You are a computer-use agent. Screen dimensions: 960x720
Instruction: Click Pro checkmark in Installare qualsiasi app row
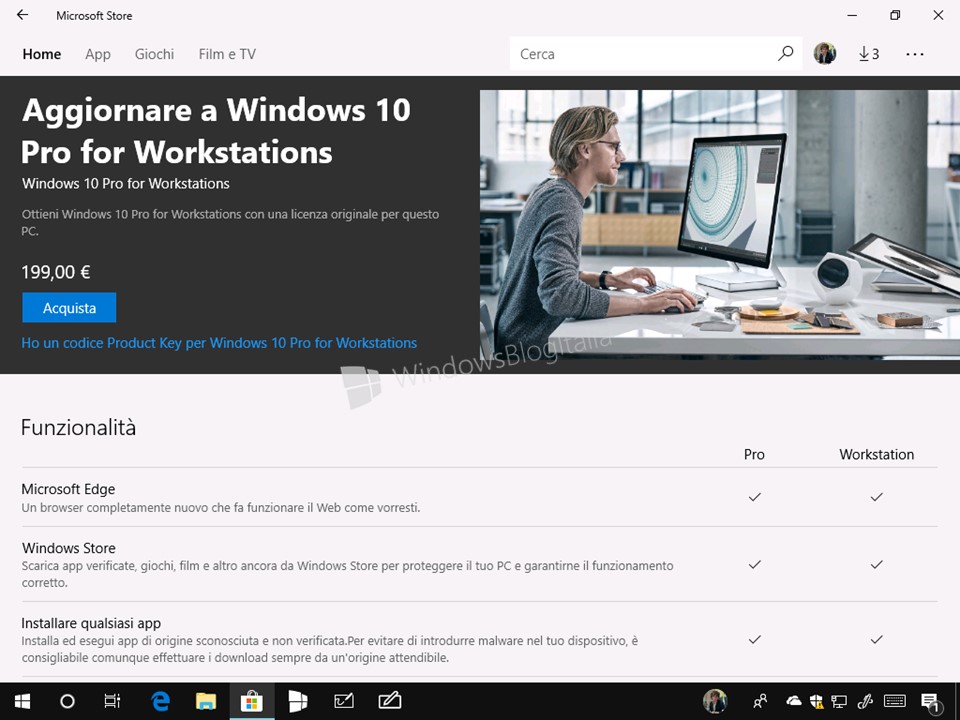(754, 639)
